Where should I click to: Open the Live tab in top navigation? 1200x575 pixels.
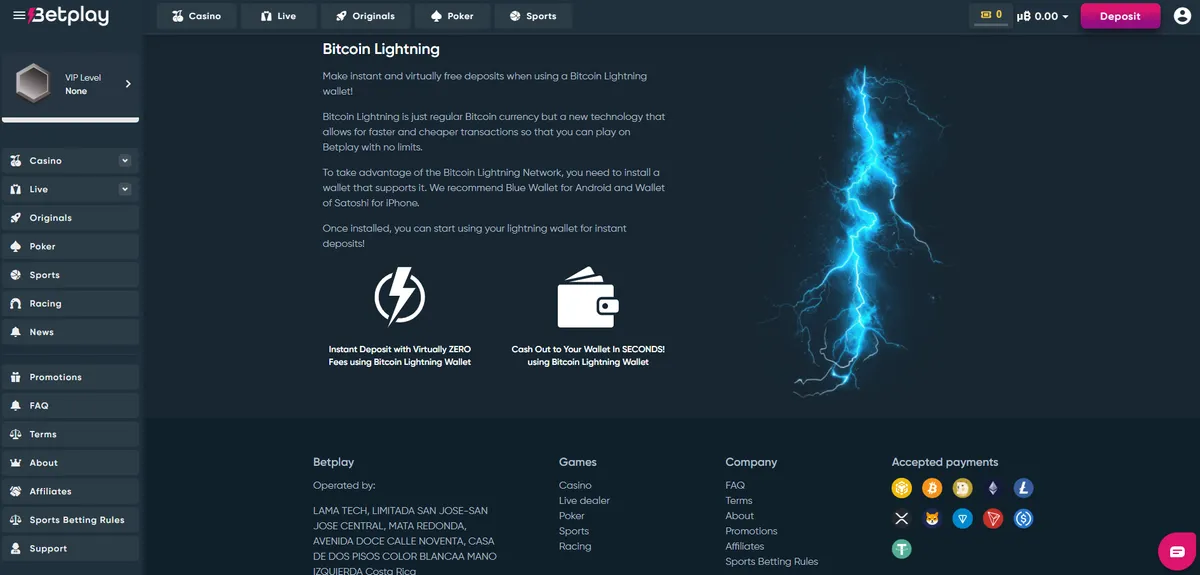tap(278, 16)
